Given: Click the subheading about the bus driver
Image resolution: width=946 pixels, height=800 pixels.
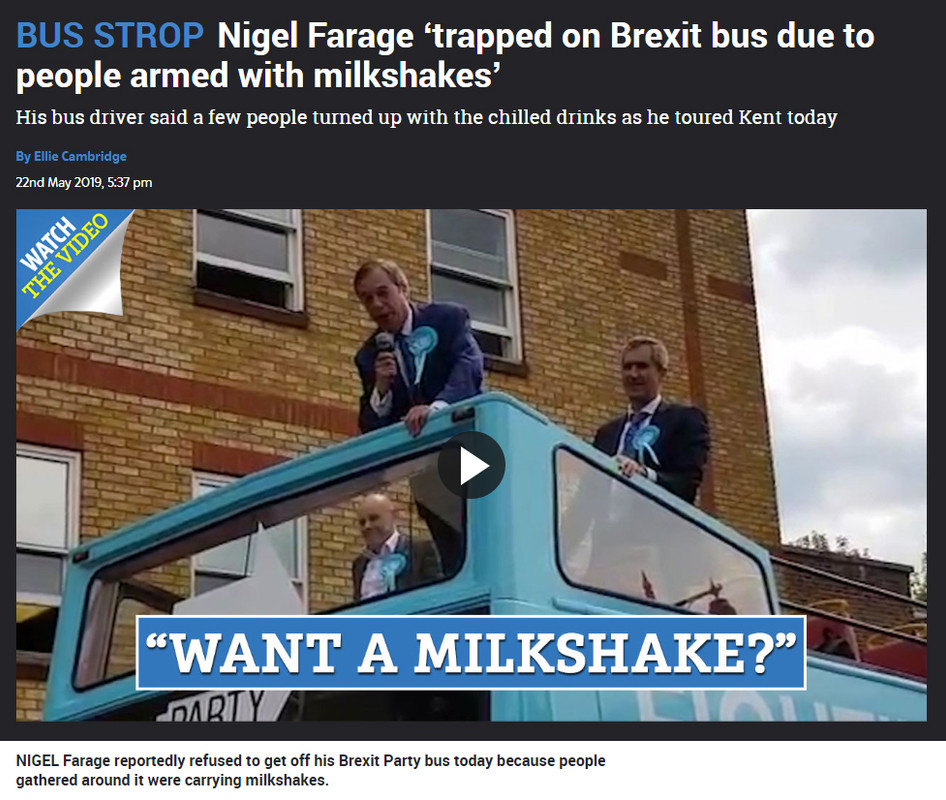Looking at the screenshot, I should (427, 117).
